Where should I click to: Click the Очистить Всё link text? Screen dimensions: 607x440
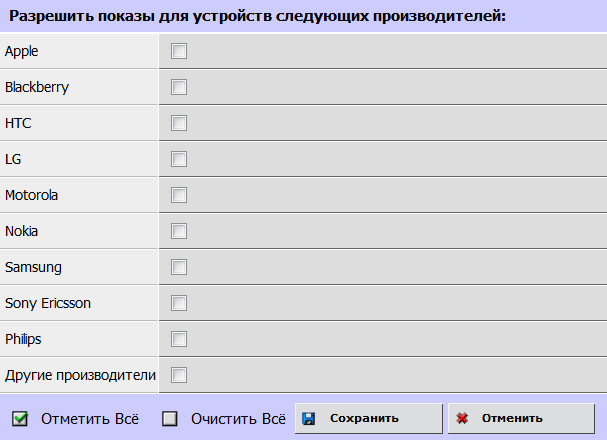(238, 419)
